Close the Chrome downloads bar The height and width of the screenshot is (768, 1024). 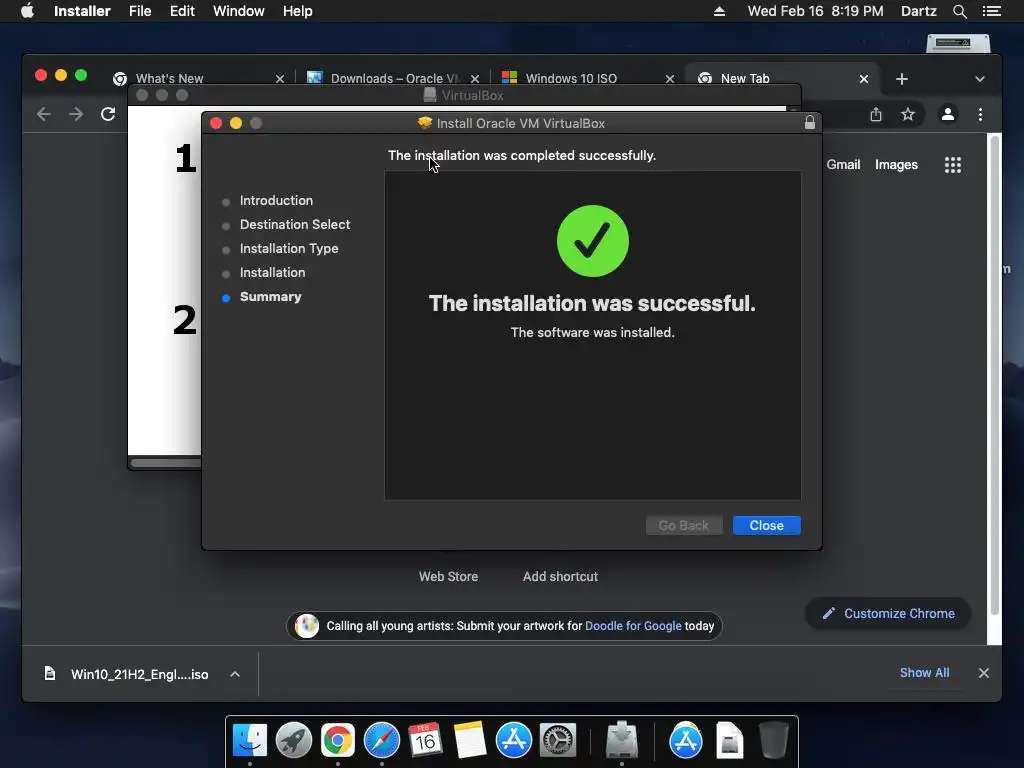coord(984,673)
